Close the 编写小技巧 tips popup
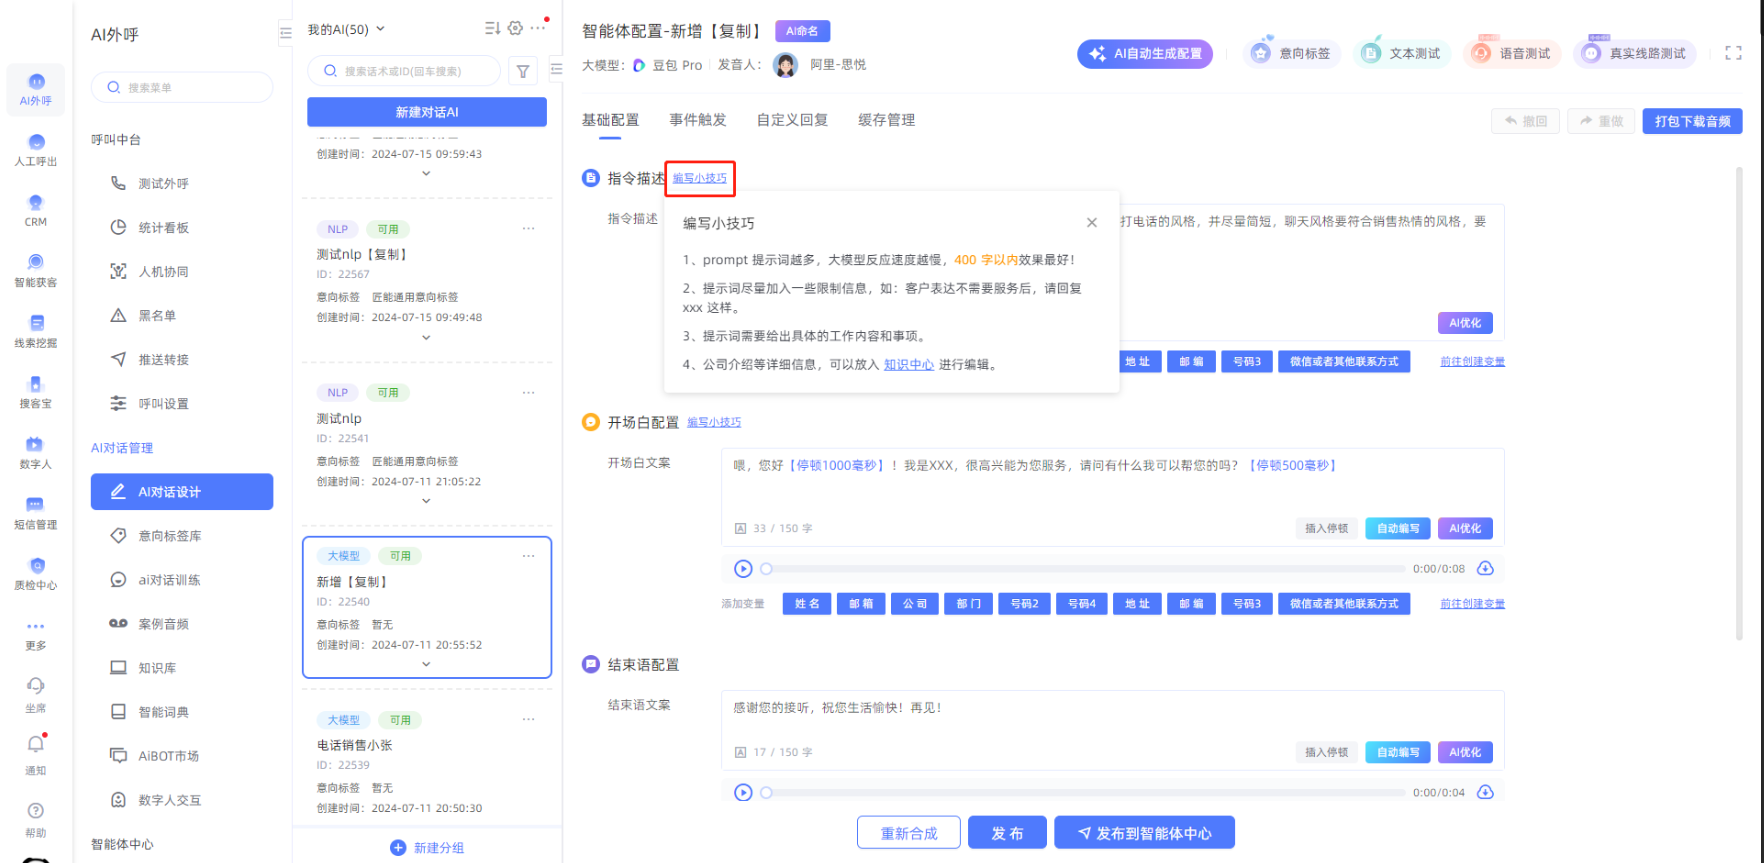 click(1092, 223)
